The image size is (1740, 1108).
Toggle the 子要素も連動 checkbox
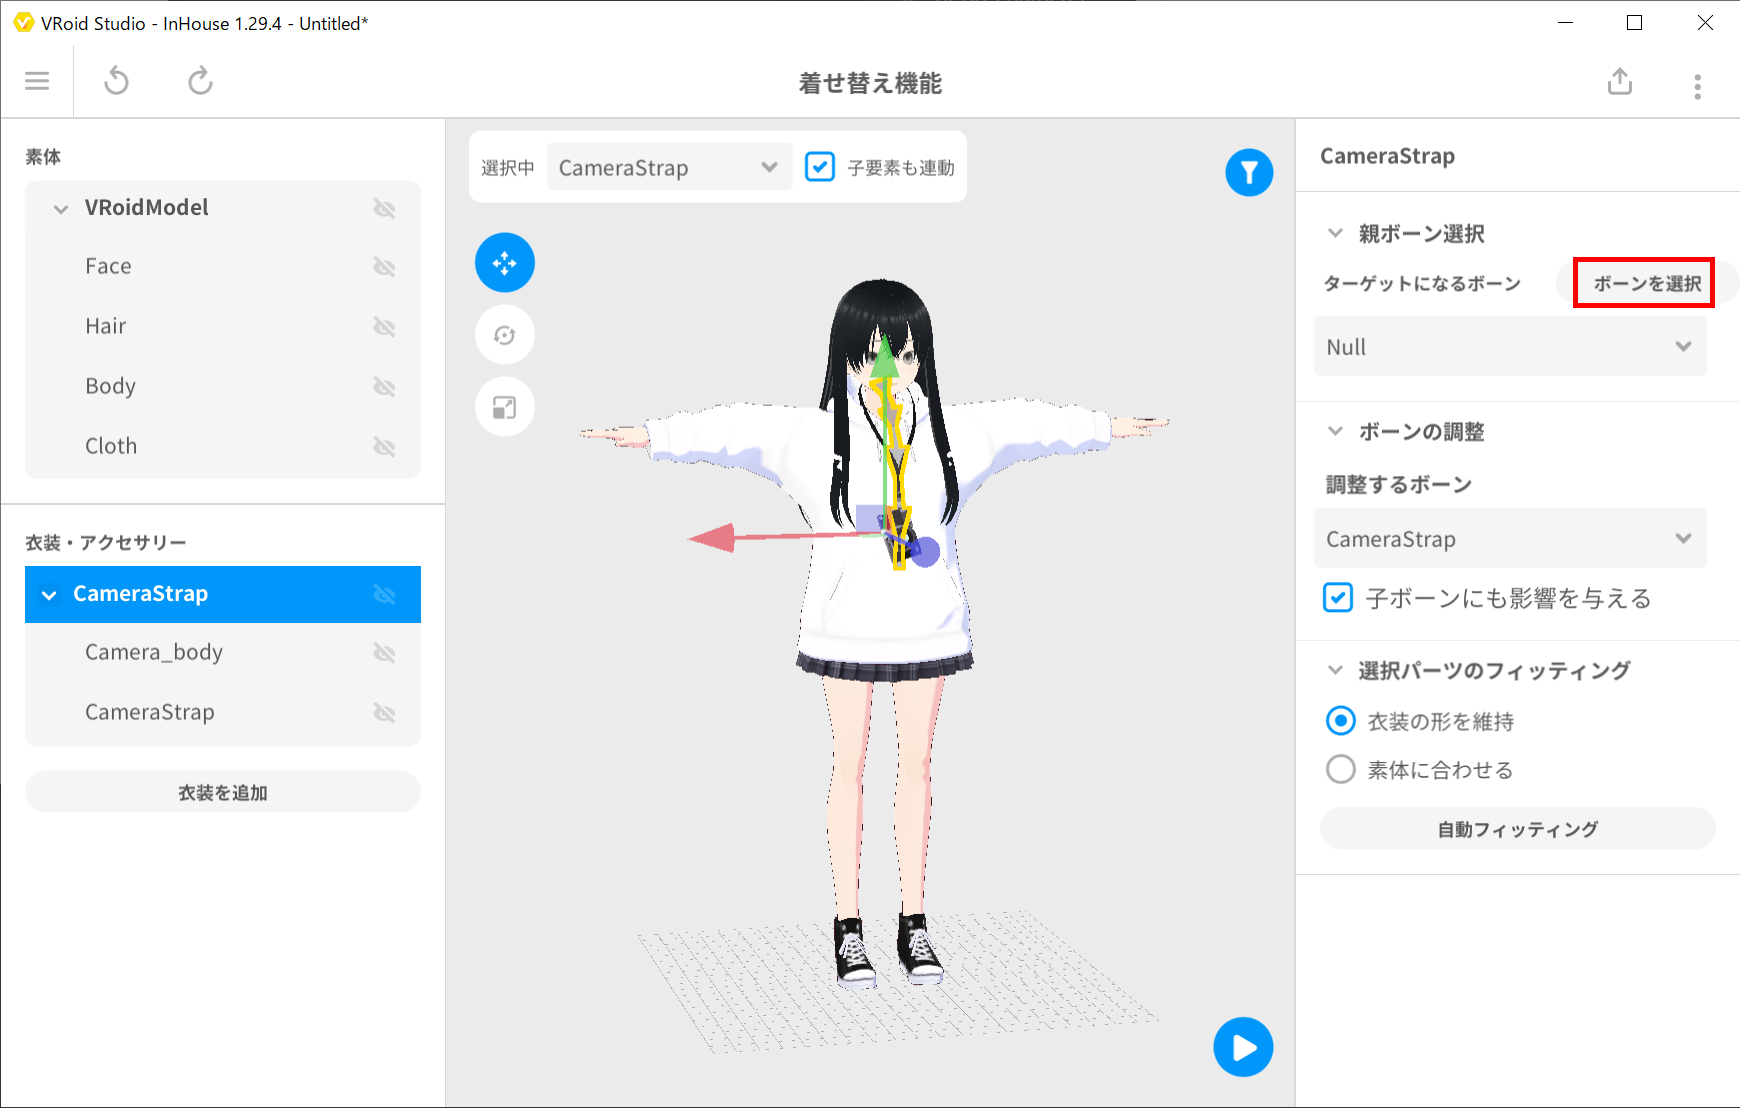coord(820,167)
